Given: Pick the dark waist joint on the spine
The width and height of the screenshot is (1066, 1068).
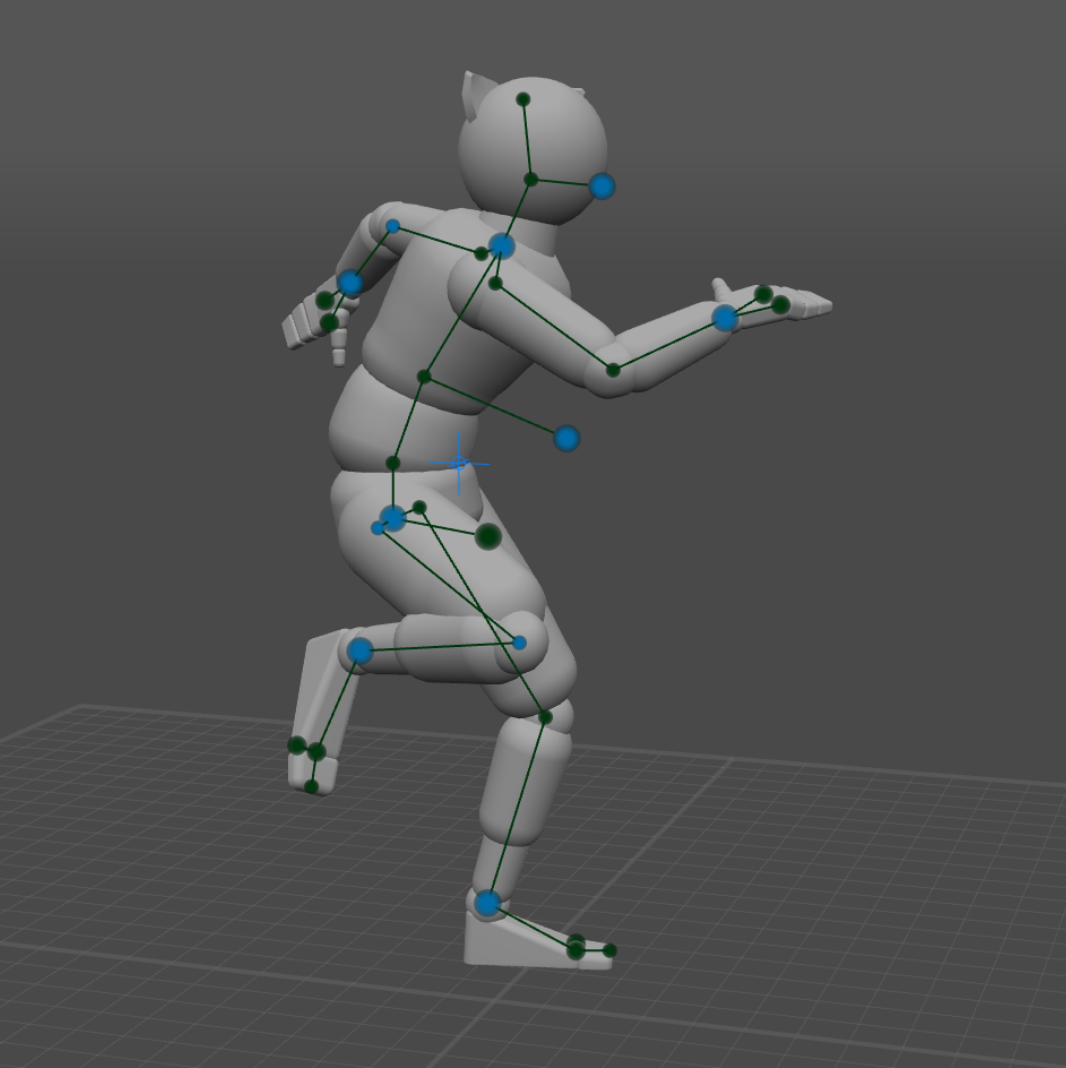Looking at the screenshot, I should pyautogui.click(x=393, y=463).
